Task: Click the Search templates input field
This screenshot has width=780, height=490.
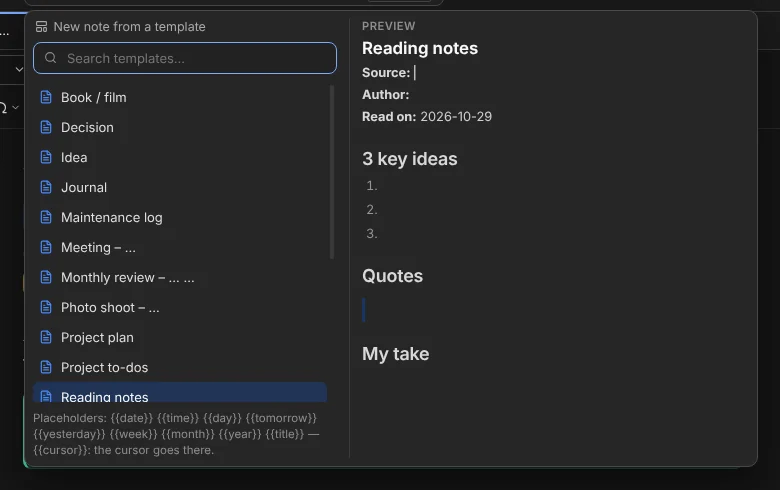Action: 185,58
